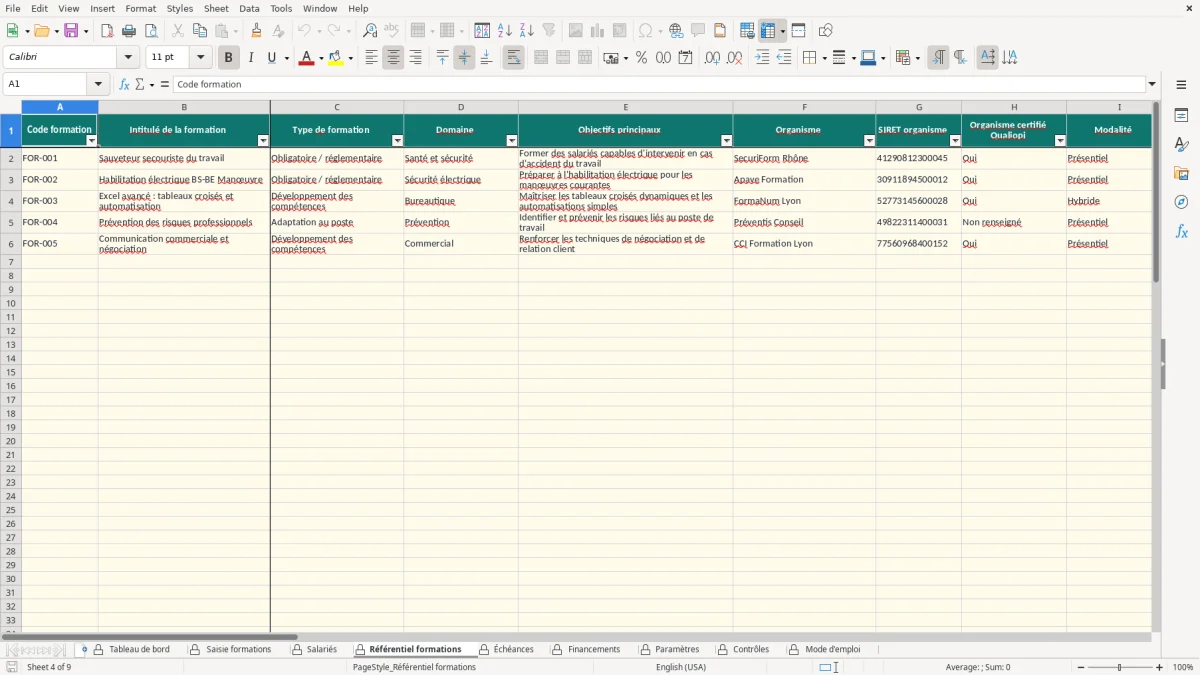Click zoom-in plus in status bar
This screenshot has height=675, width=1200.
coord(1160,667)
